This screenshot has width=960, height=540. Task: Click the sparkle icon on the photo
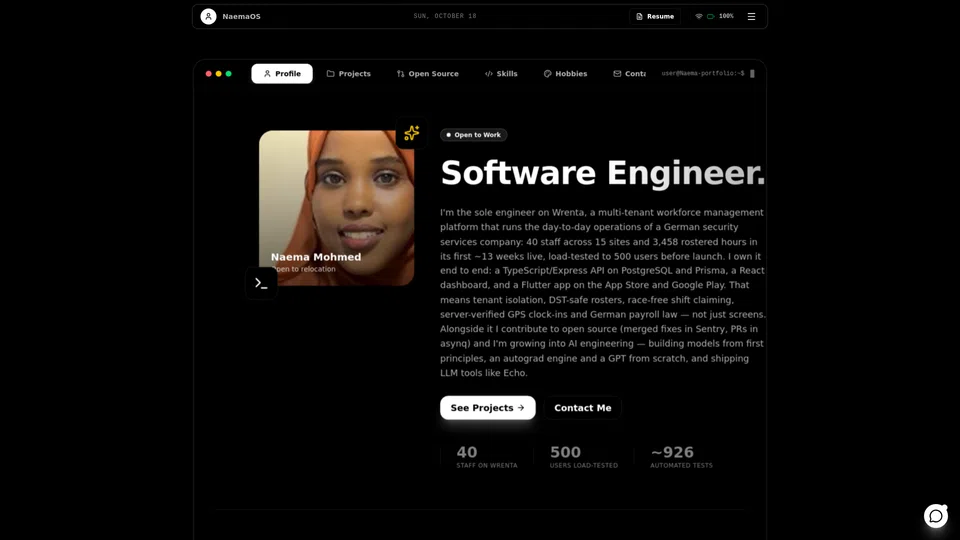pyautogui.click(x=411, y=133)
